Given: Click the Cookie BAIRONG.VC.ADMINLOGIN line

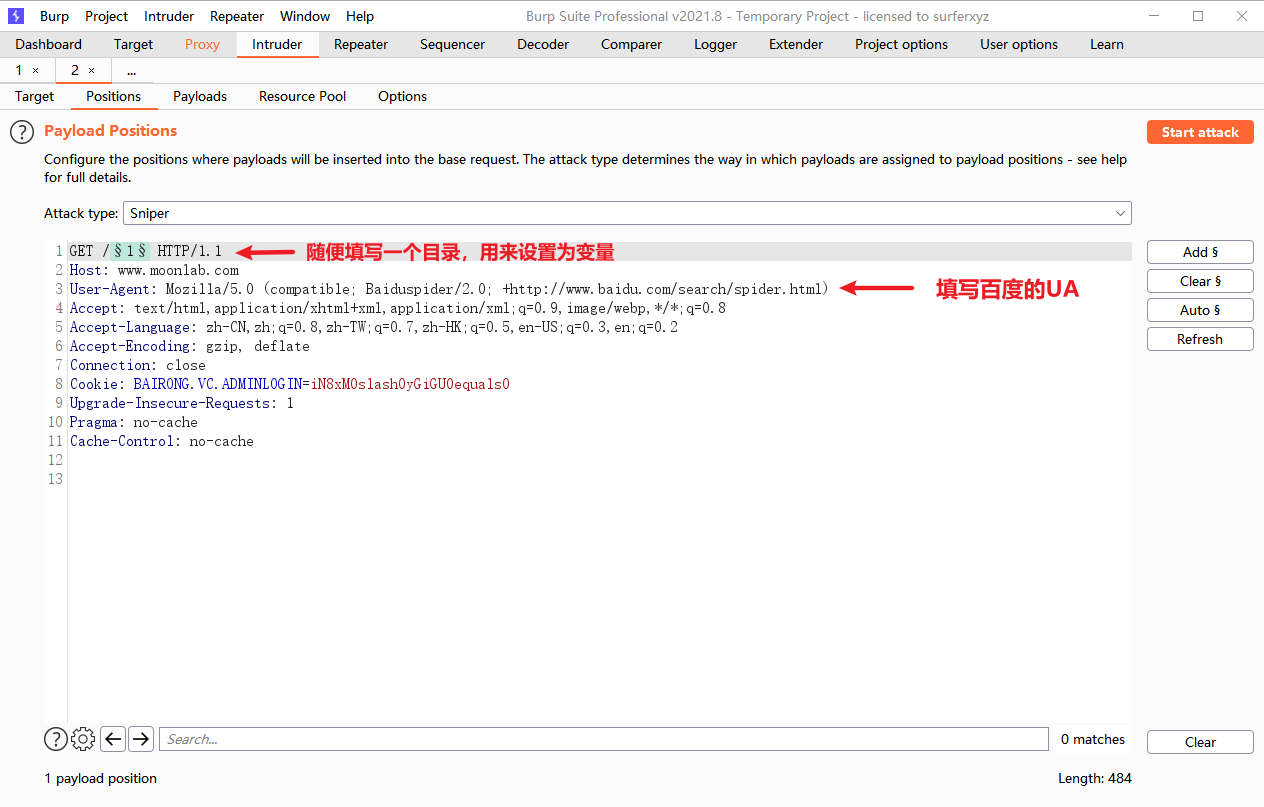Looking at the screenshot, I should tap(290, 384).
